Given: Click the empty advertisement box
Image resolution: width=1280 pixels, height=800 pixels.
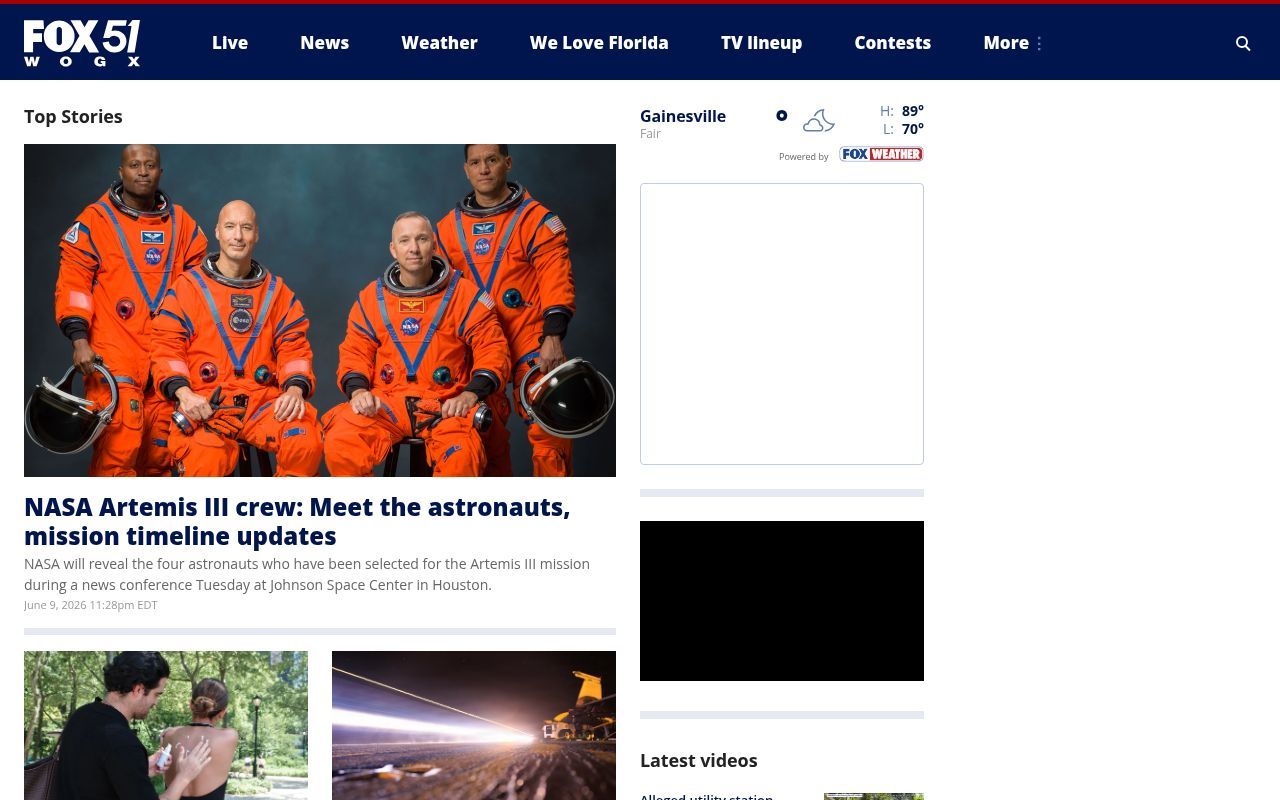Looking at the screenshot, I should (782, 324).
